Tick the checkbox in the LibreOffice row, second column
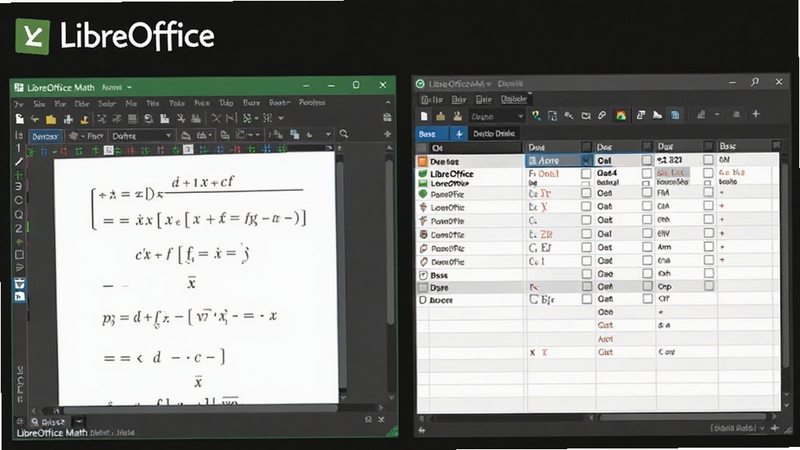The image size is (800, 450). coord(586,174)
